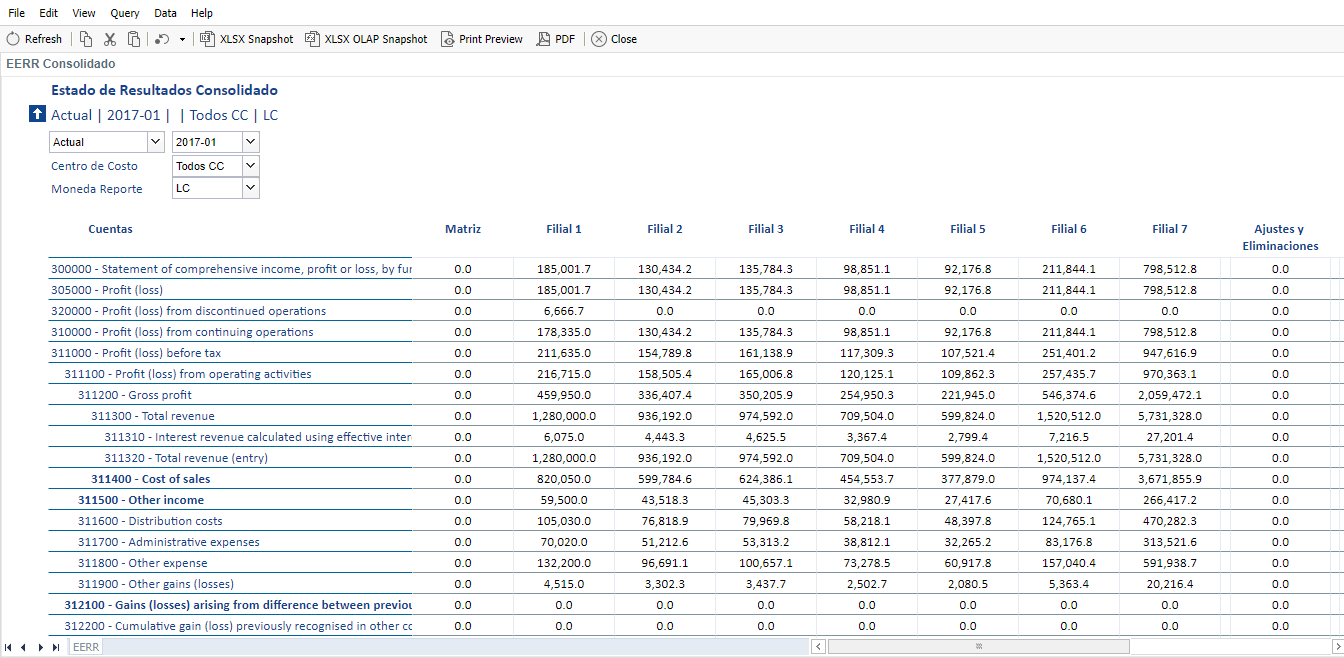This screenshot has width=1344, height=658.
Task: Click the horizontal scrollbar thumb
Action: click(x=978, y=647)
